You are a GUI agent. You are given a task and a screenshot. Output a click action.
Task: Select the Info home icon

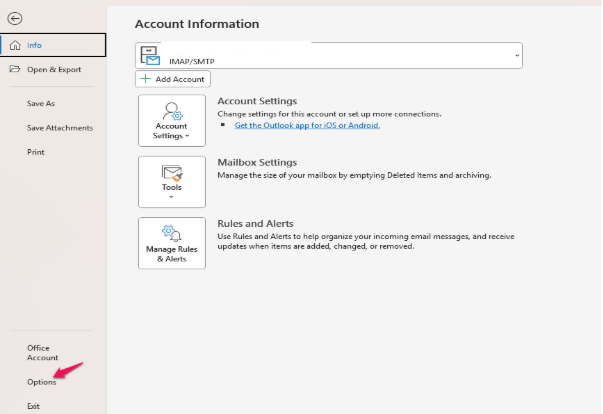(15, 45)
